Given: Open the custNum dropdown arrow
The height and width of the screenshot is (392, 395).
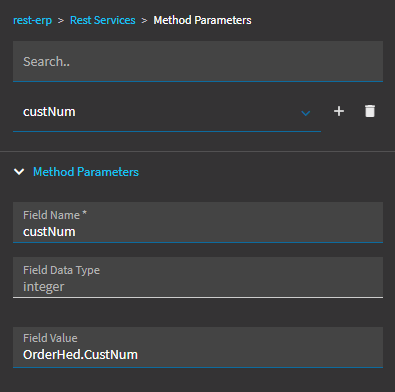Looking at the screenshot, I should pos(306,113).
